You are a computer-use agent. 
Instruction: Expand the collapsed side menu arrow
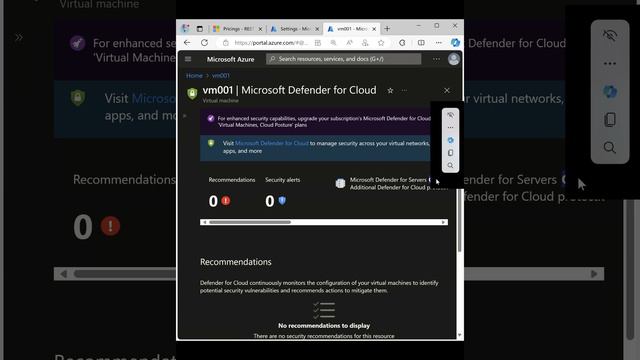point(184,116)
